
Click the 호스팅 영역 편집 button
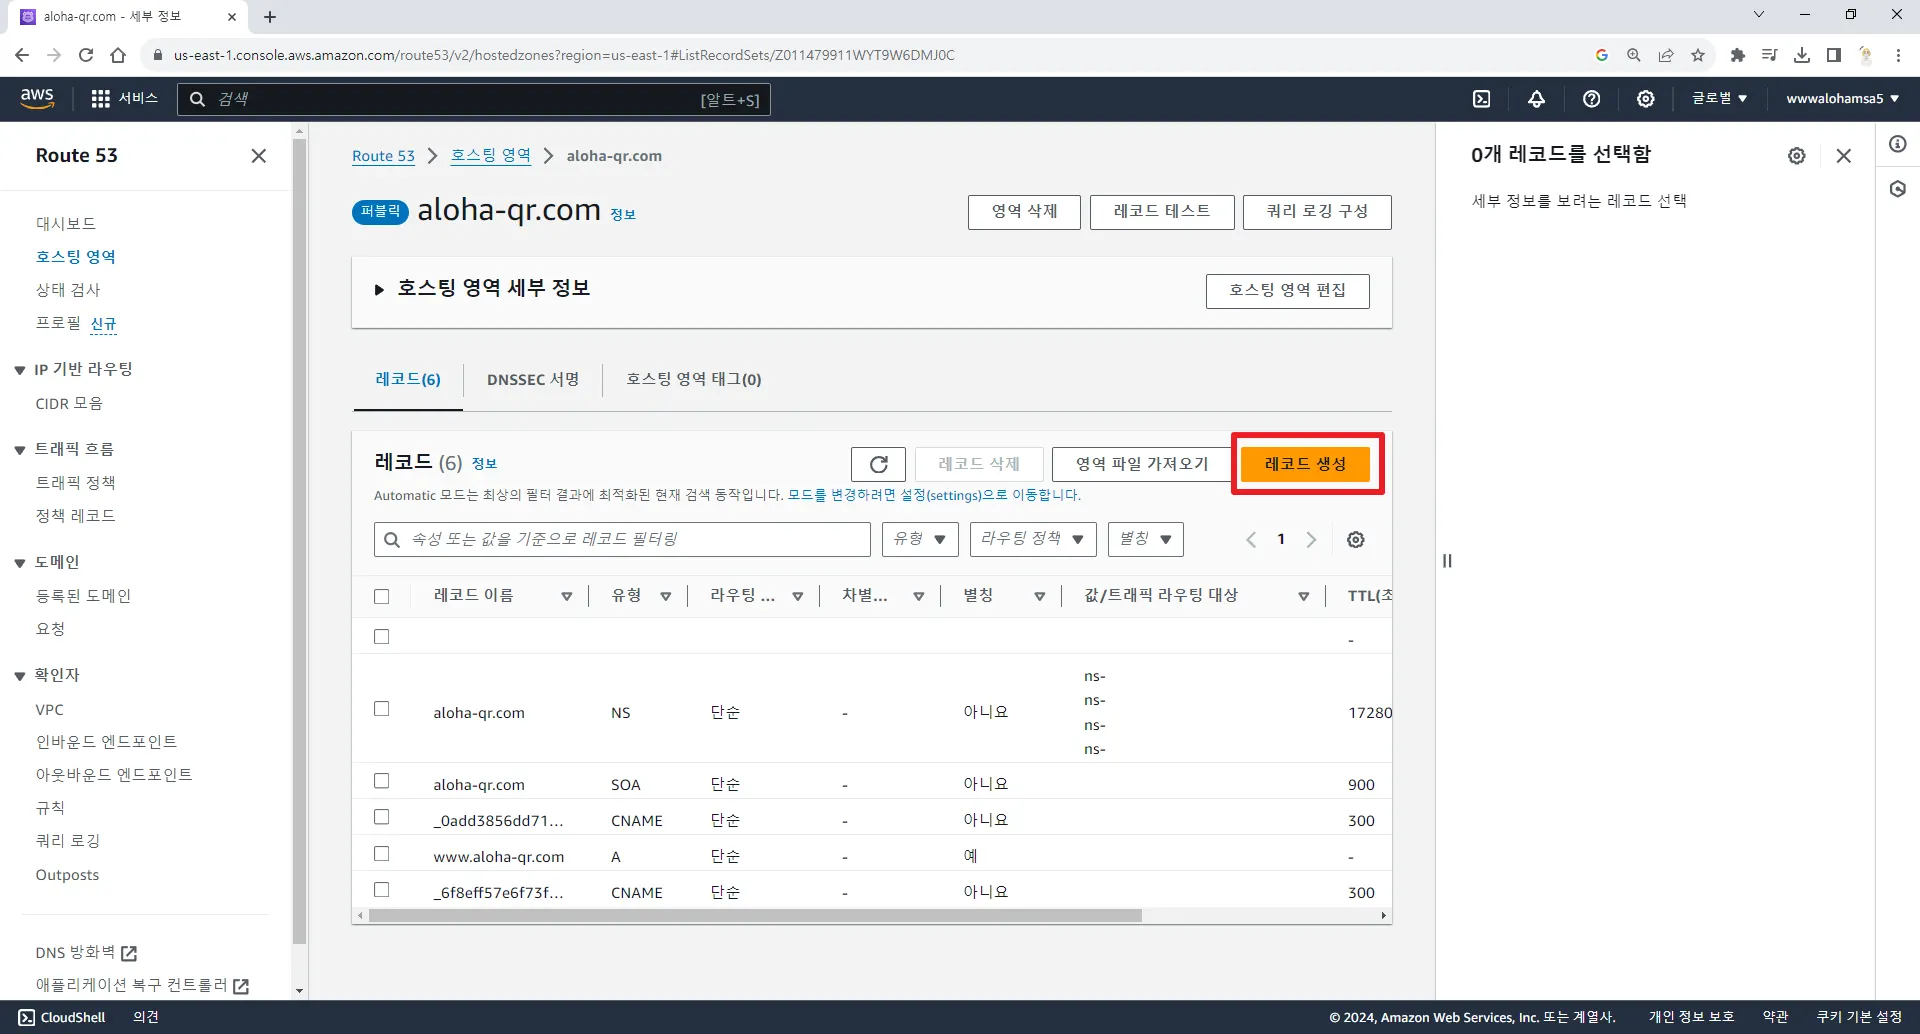[1288, 291]
